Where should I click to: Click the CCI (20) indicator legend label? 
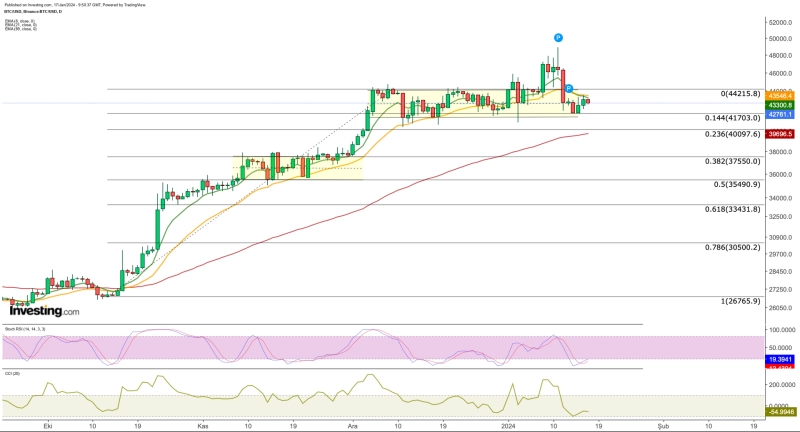13,371
